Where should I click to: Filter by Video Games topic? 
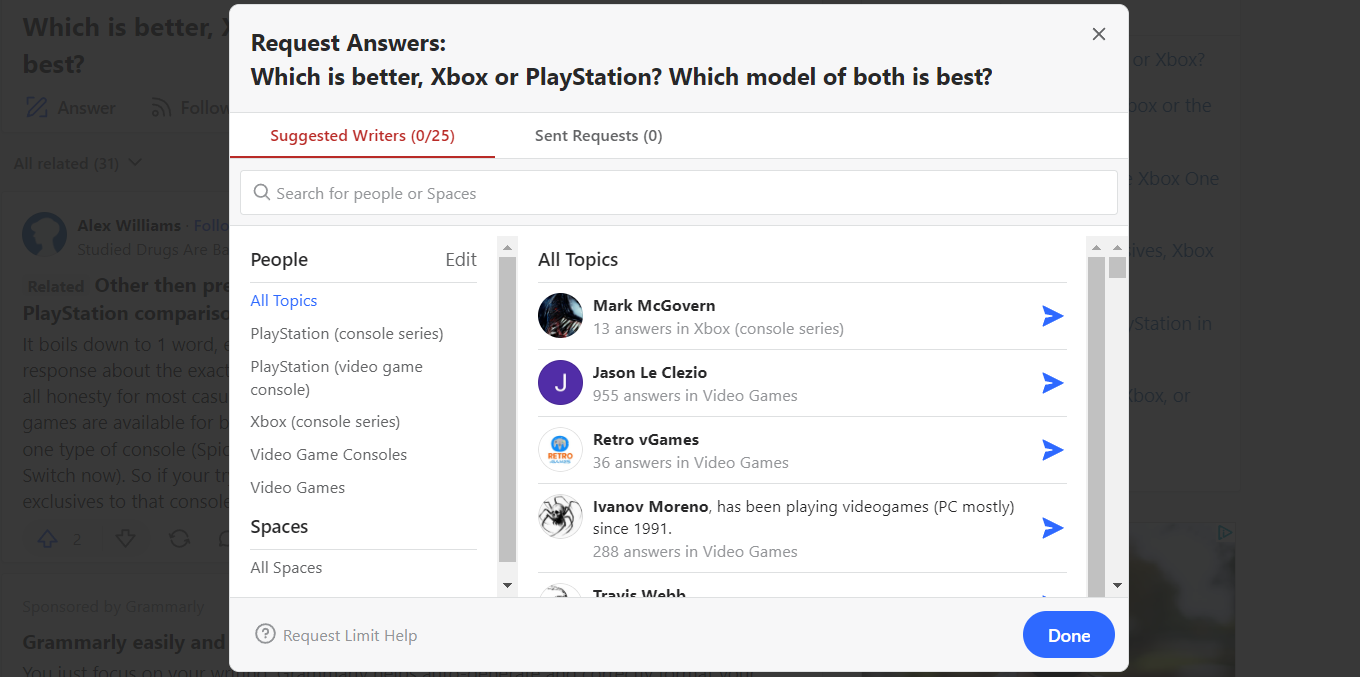point(298,487)
